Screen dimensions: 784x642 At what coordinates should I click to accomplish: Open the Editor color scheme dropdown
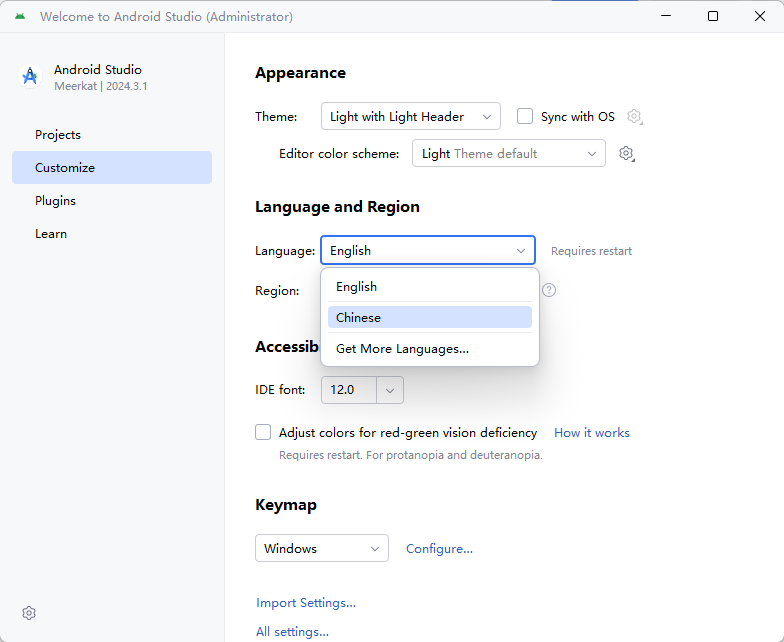508,154
